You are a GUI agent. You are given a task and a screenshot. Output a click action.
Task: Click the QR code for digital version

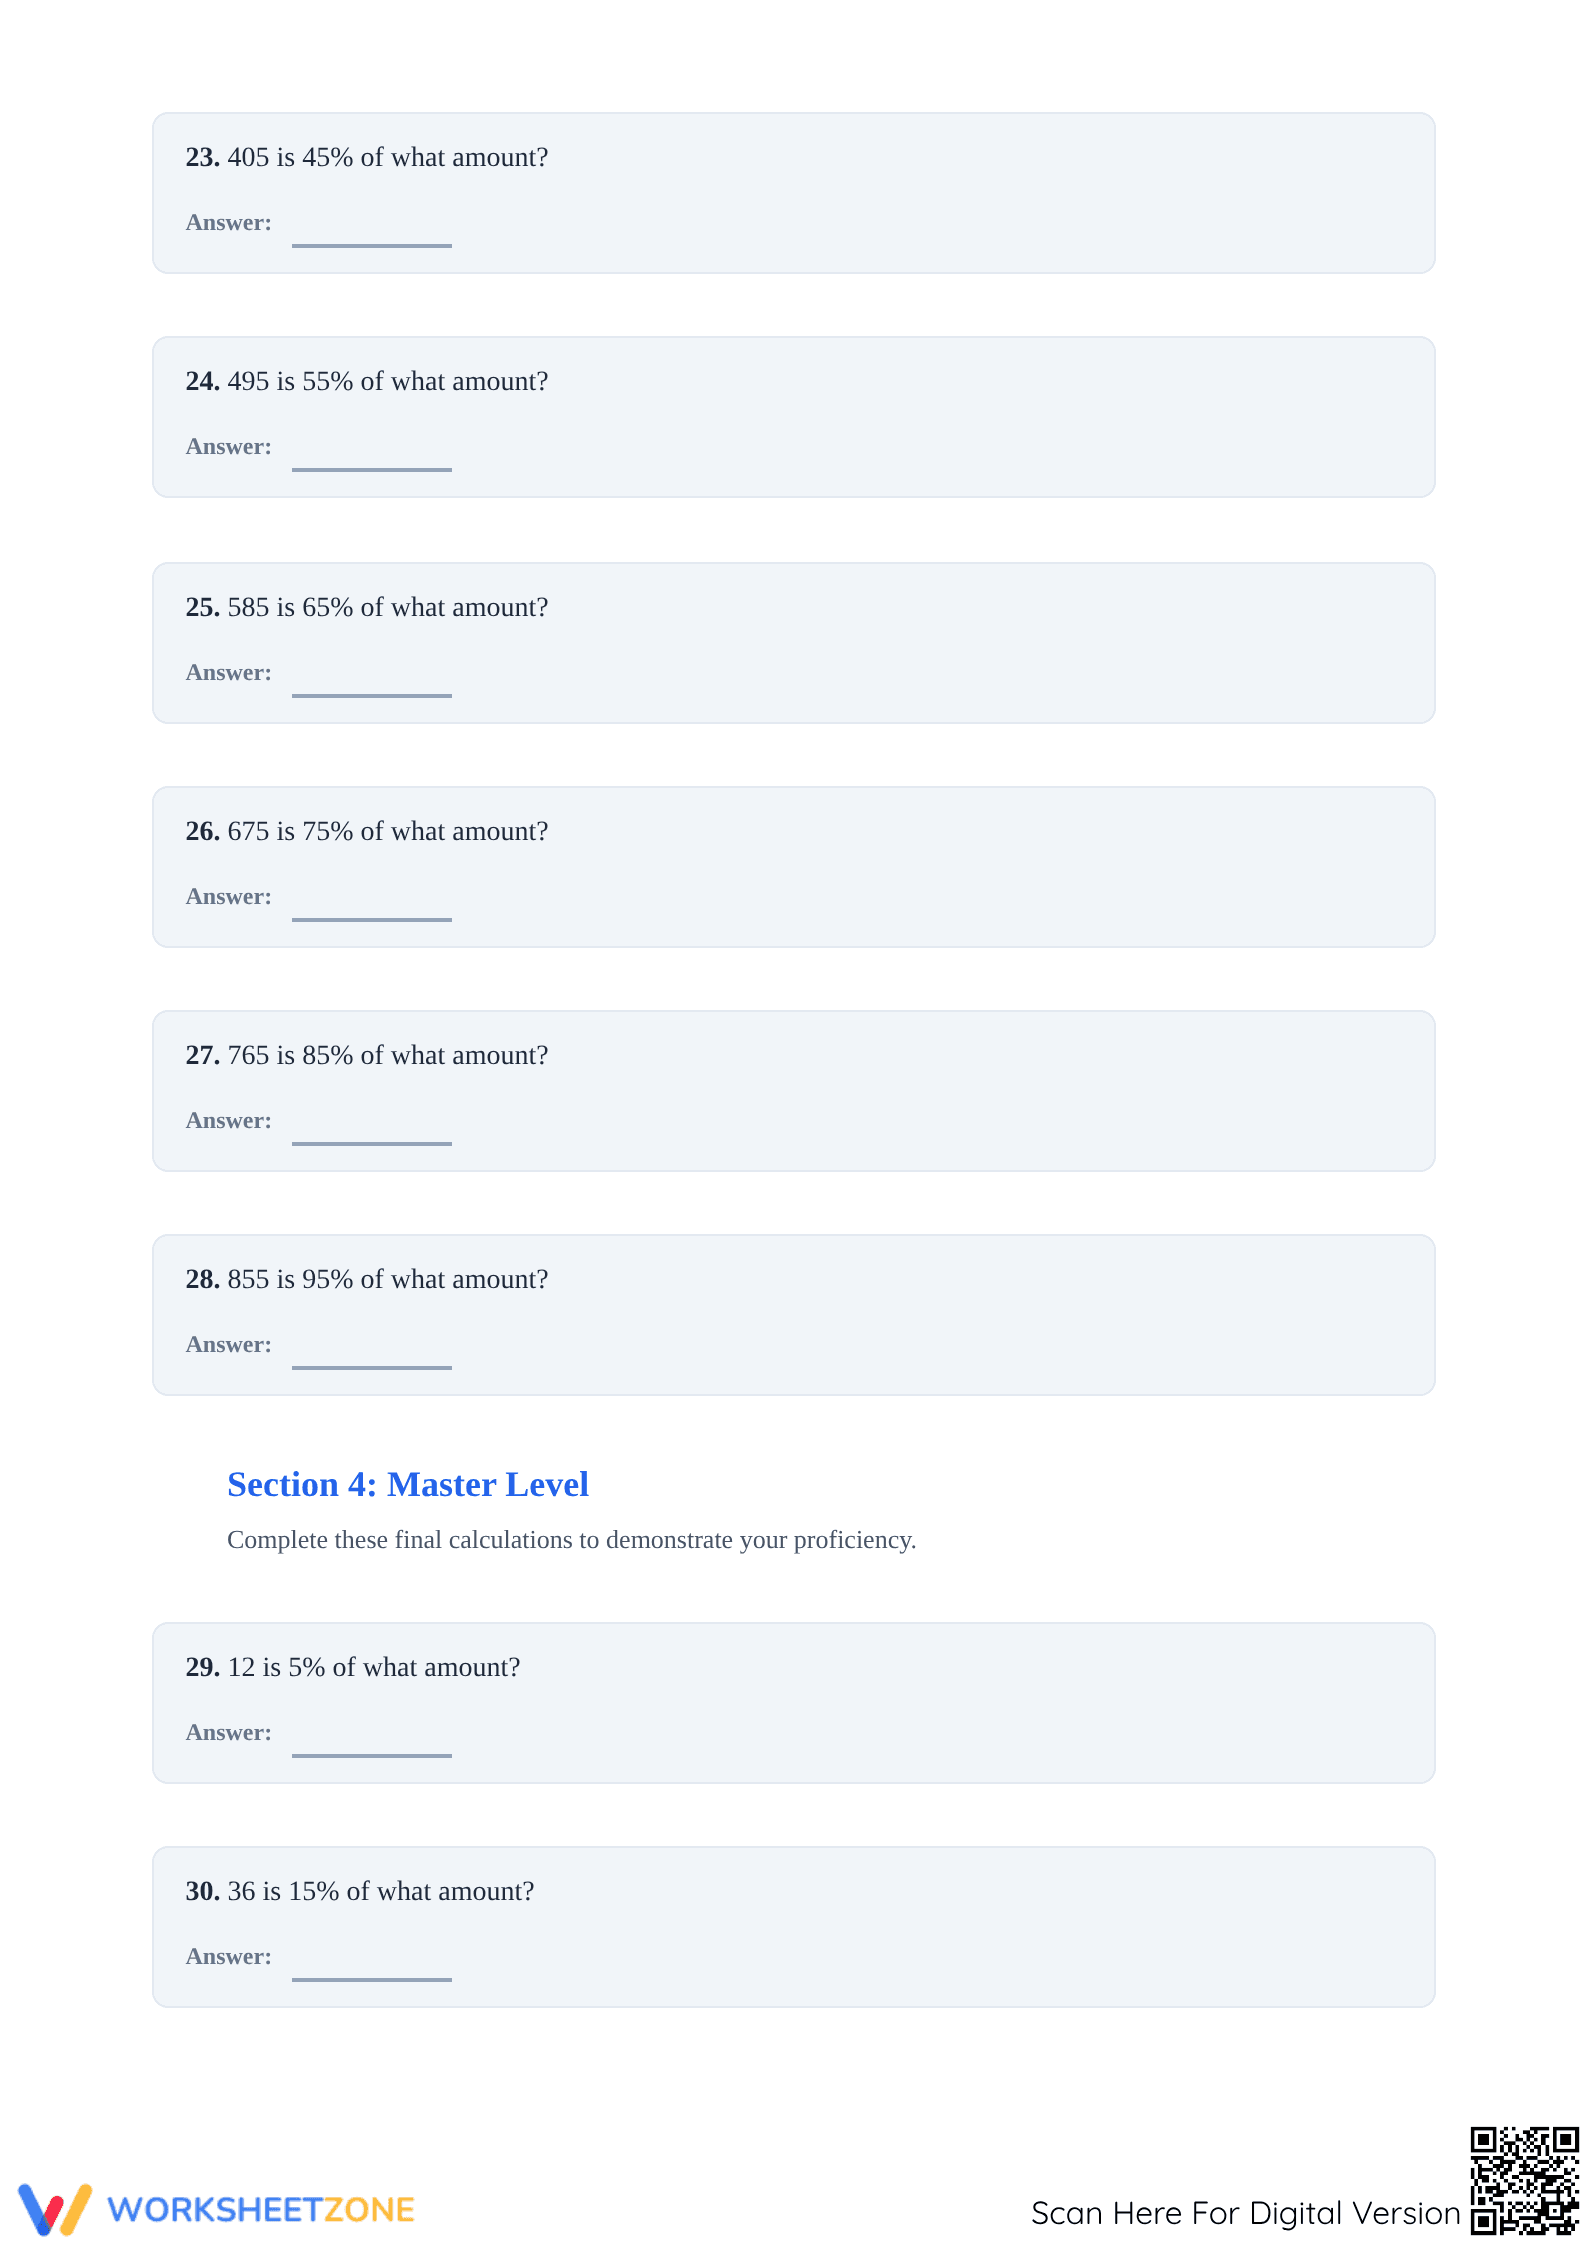tap(1524, 2181)
